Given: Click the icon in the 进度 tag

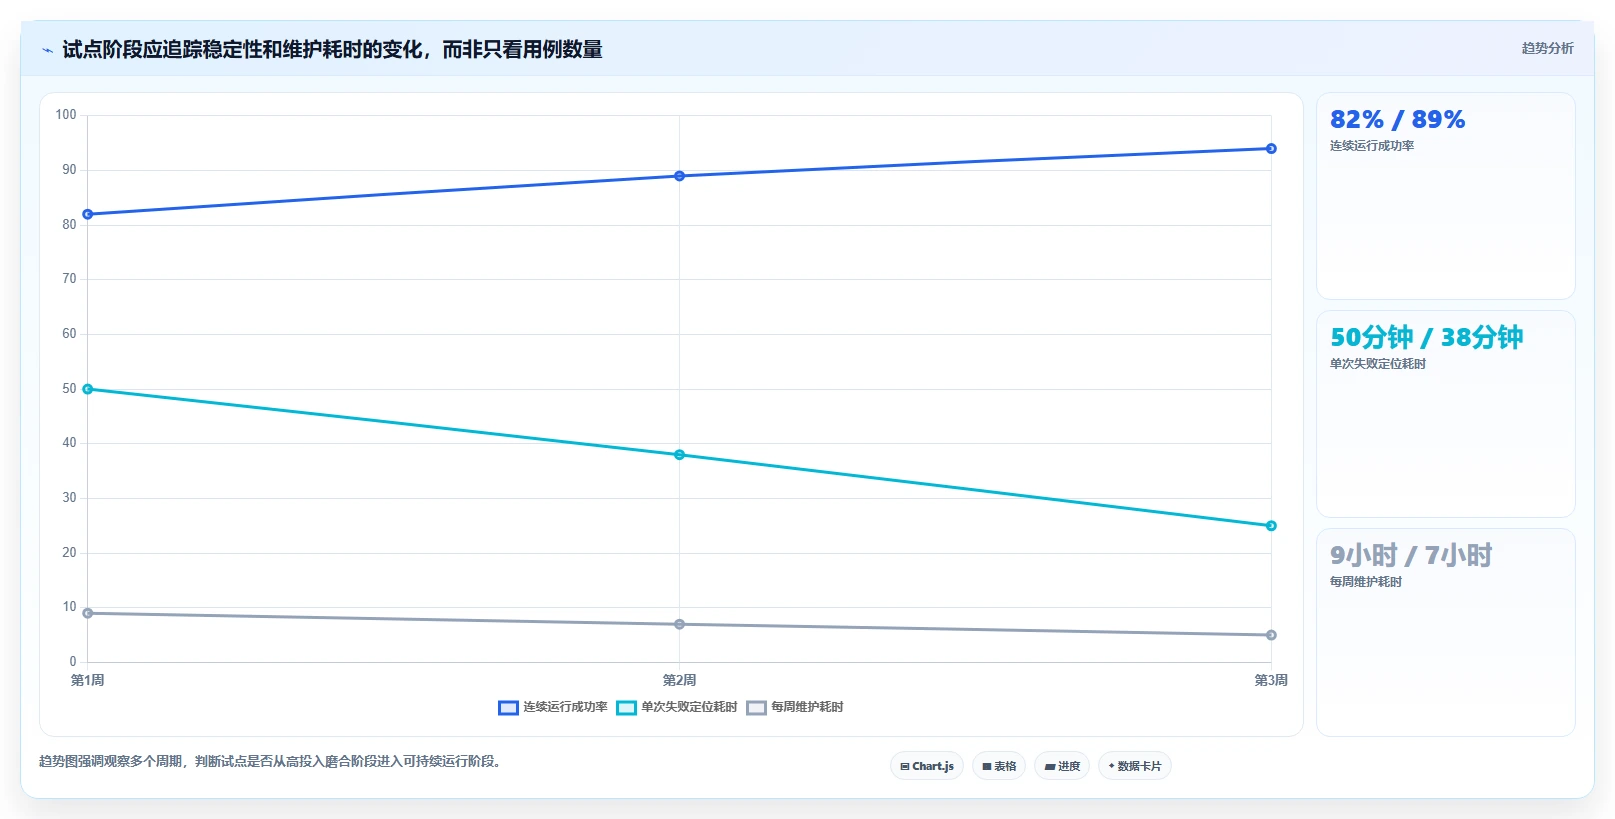Looking at the screenshot, I should coord(1050,767).
